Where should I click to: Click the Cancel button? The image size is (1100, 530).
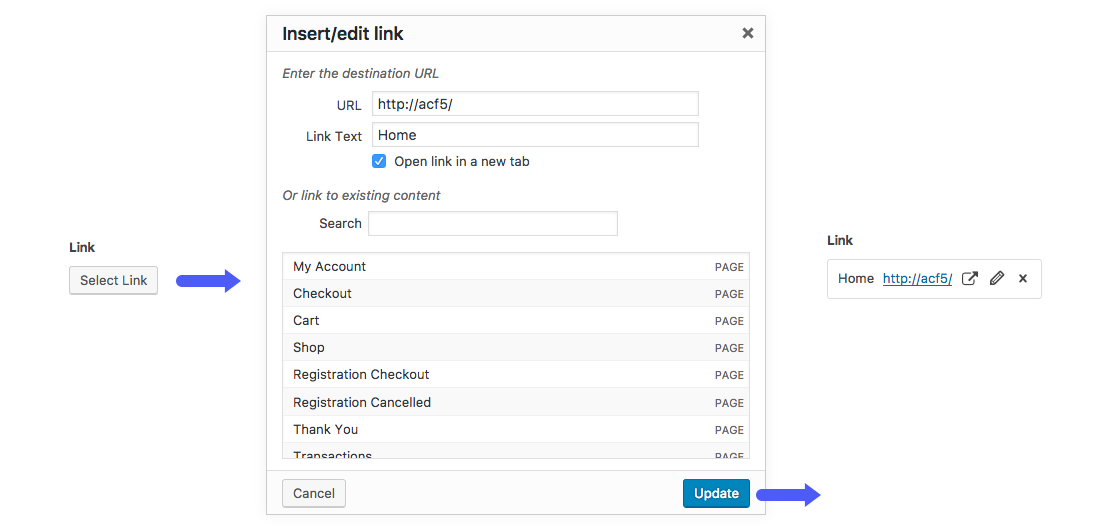coord(314,493)
